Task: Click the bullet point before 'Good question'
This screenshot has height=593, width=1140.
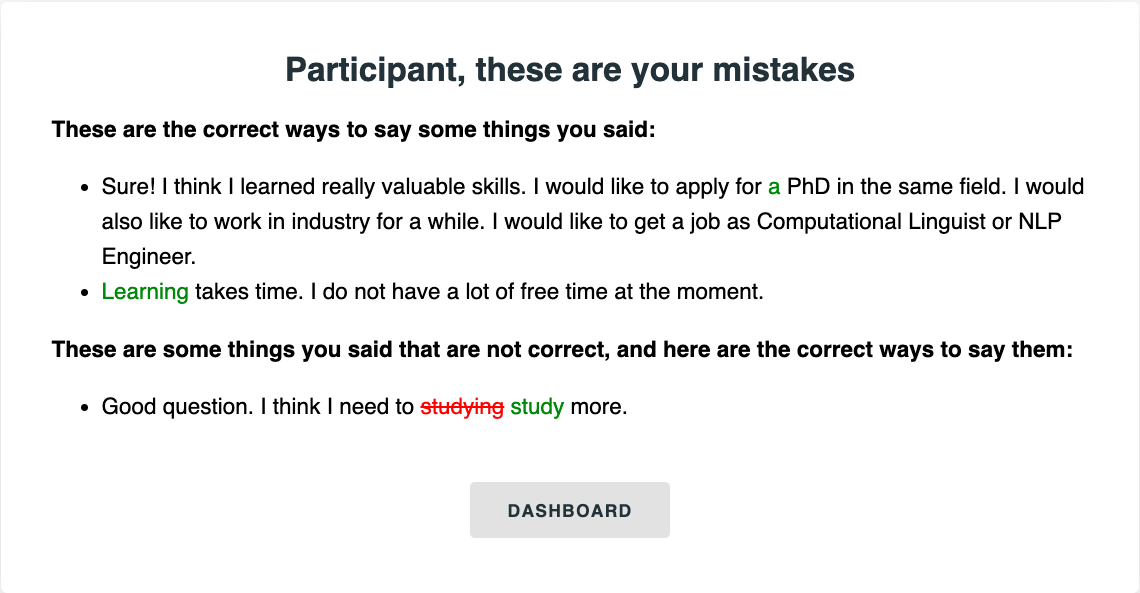Action: pos(84,408)
